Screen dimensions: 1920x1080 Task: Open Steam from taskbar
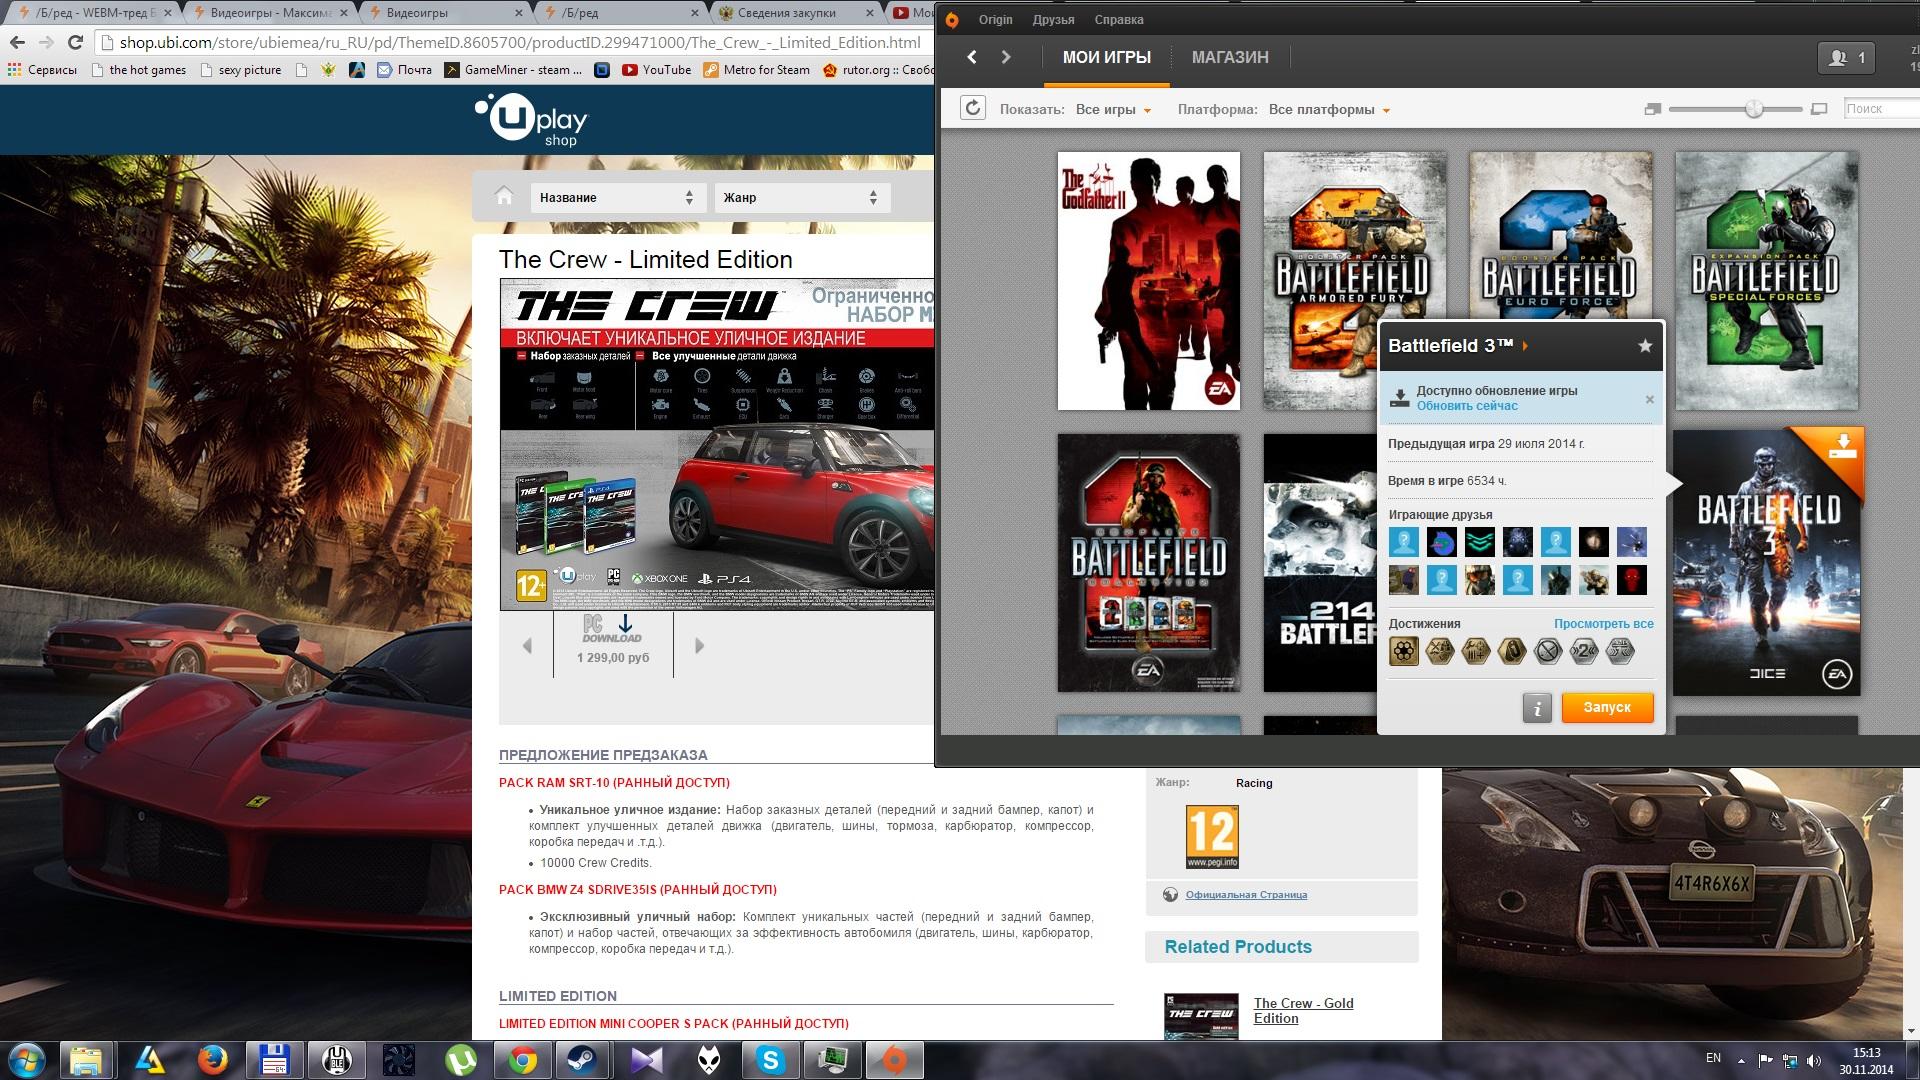(584, 1060)
